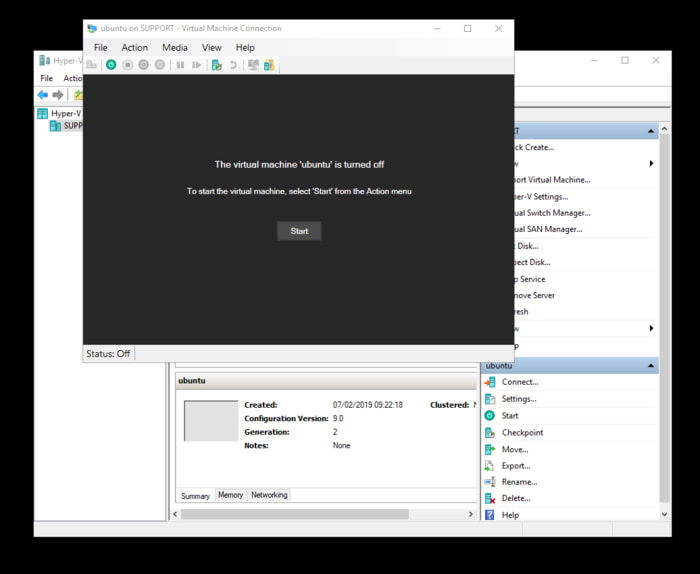Click the Reset icon next to Pause
This screenshot has height=574, width=700.
(196, 65)
